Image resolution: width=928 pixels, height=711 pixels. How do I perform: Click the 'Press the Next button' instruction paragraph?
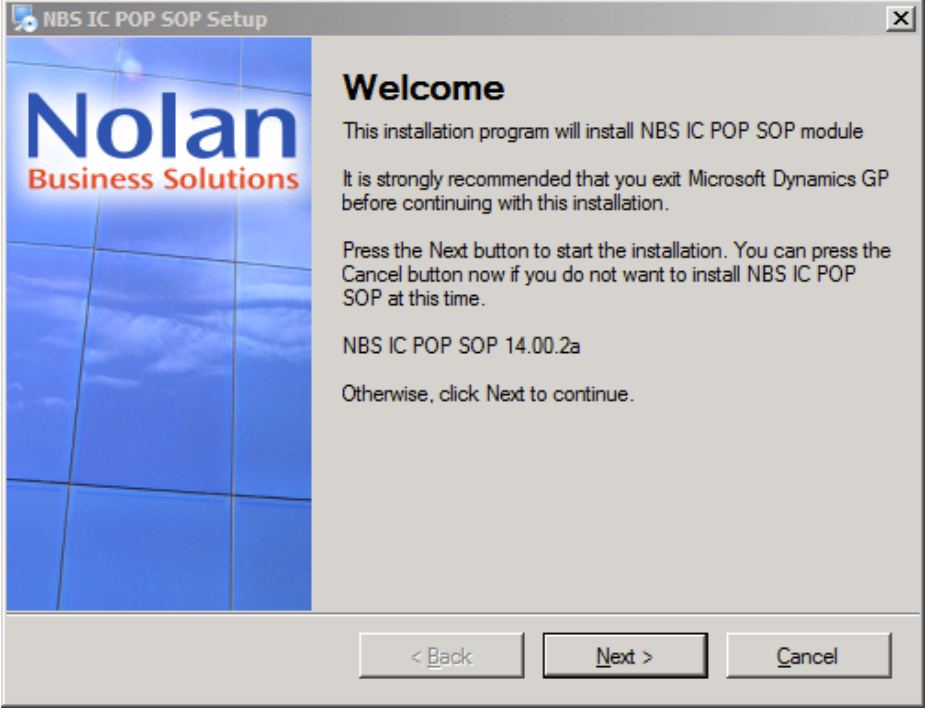point(615,274)
